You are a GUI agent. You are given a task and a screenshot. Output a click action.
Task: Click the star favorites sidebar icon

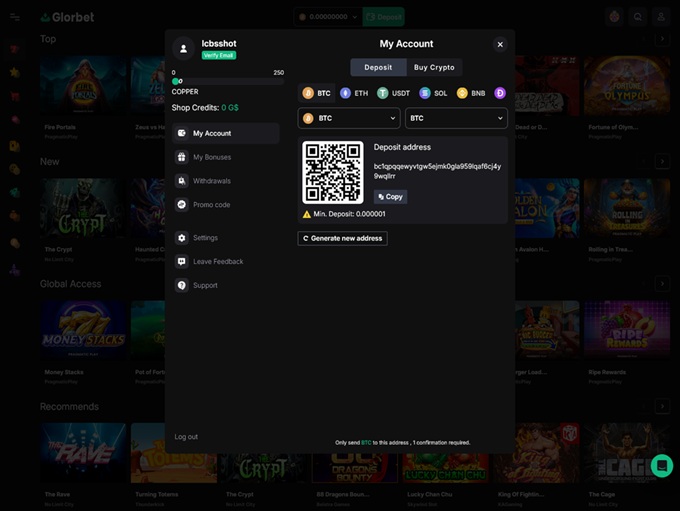(15, 72)
